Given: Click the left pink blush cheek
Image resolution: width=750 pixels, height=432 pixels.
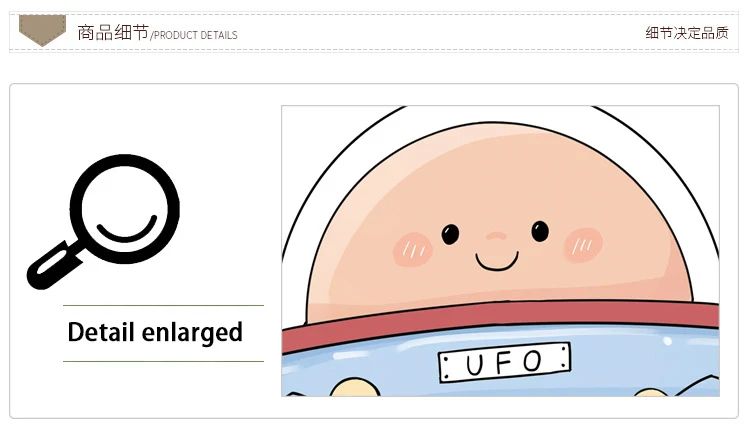Looking at the screenshot, I should [x=413, y=249].
